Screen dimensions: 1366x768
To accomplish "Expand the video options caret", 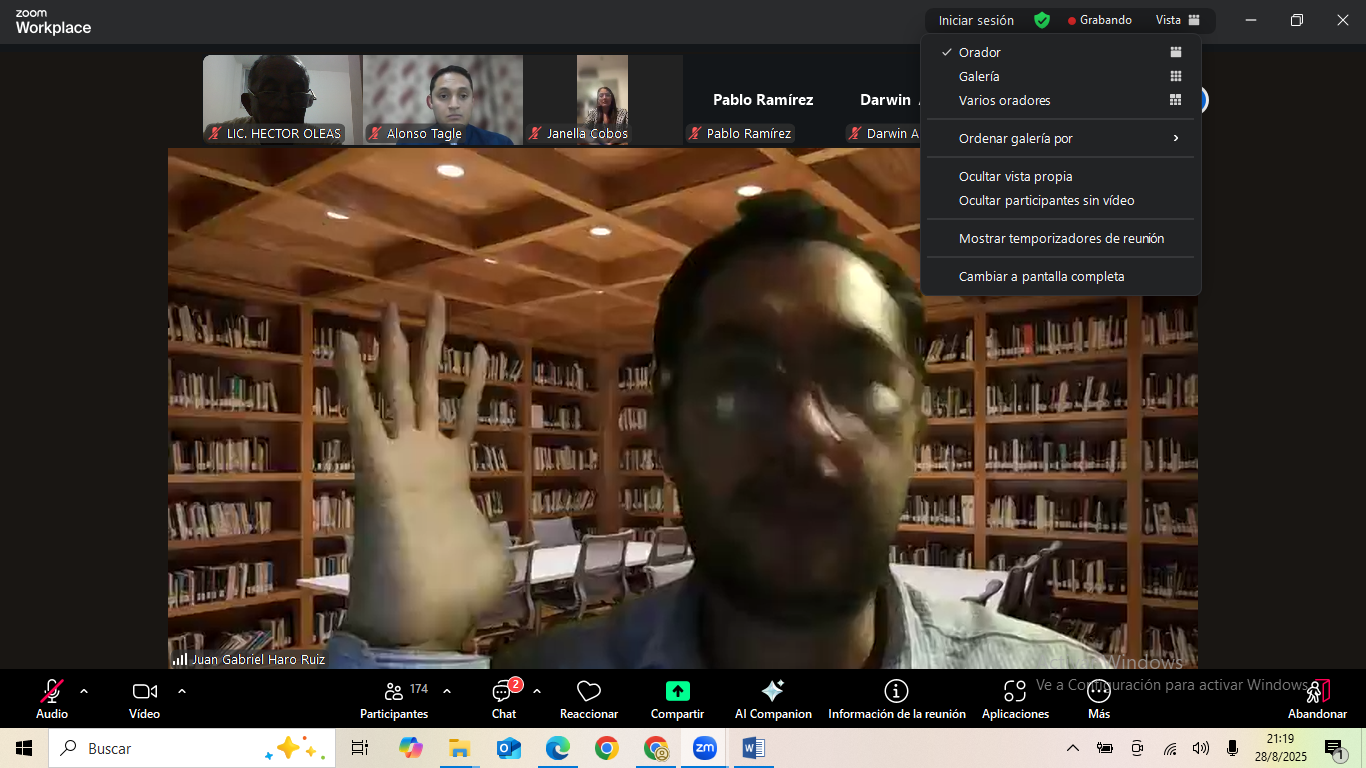I will pyautogui.click(x=182, y=691).
